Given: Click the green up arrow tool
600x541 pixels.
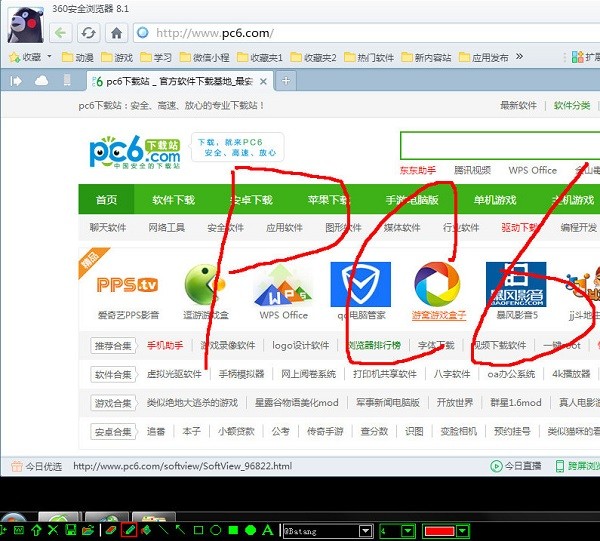Looking at the screenshot, I should click(36, 530).
